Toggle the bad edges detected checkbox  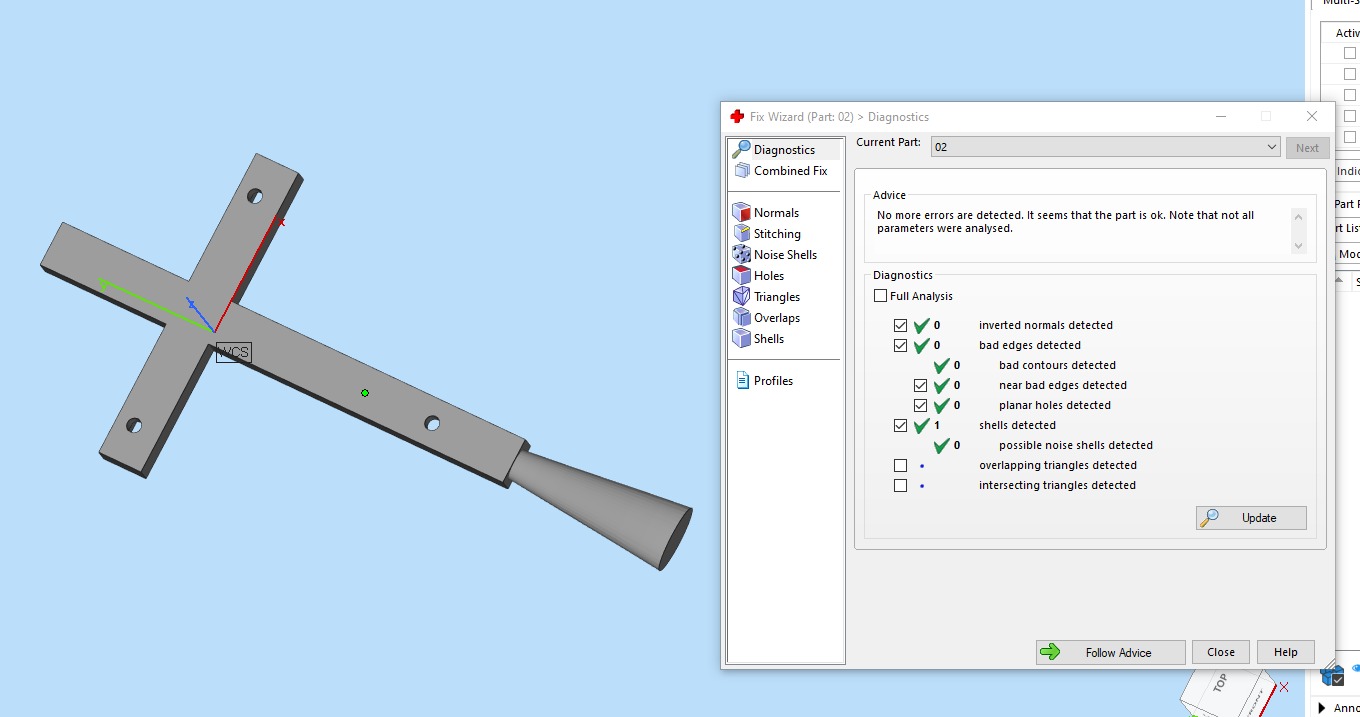coord(901,346)
